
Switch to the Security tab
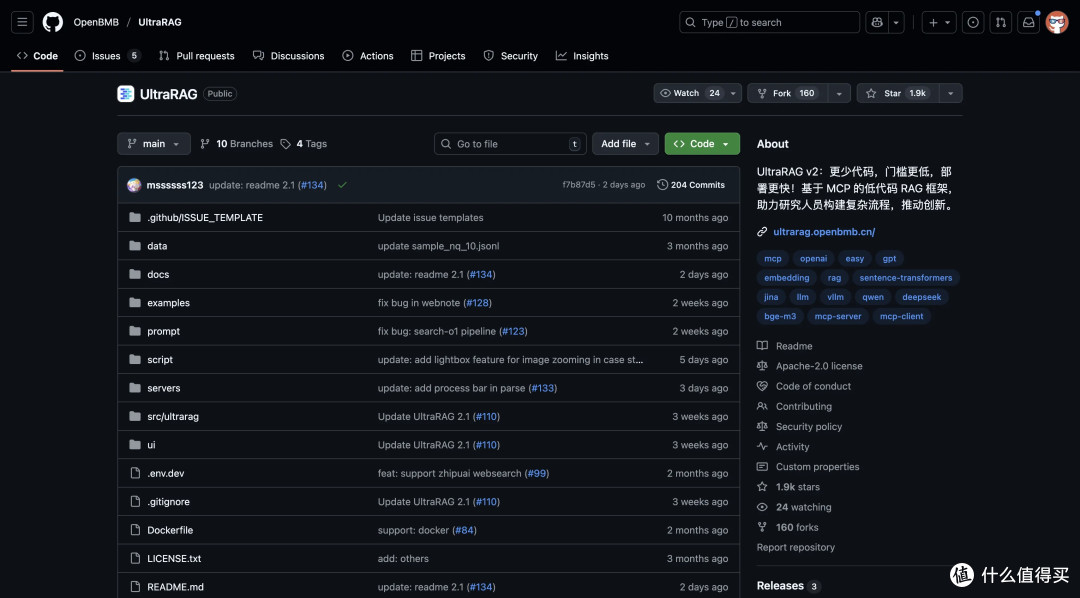(510, 56)
